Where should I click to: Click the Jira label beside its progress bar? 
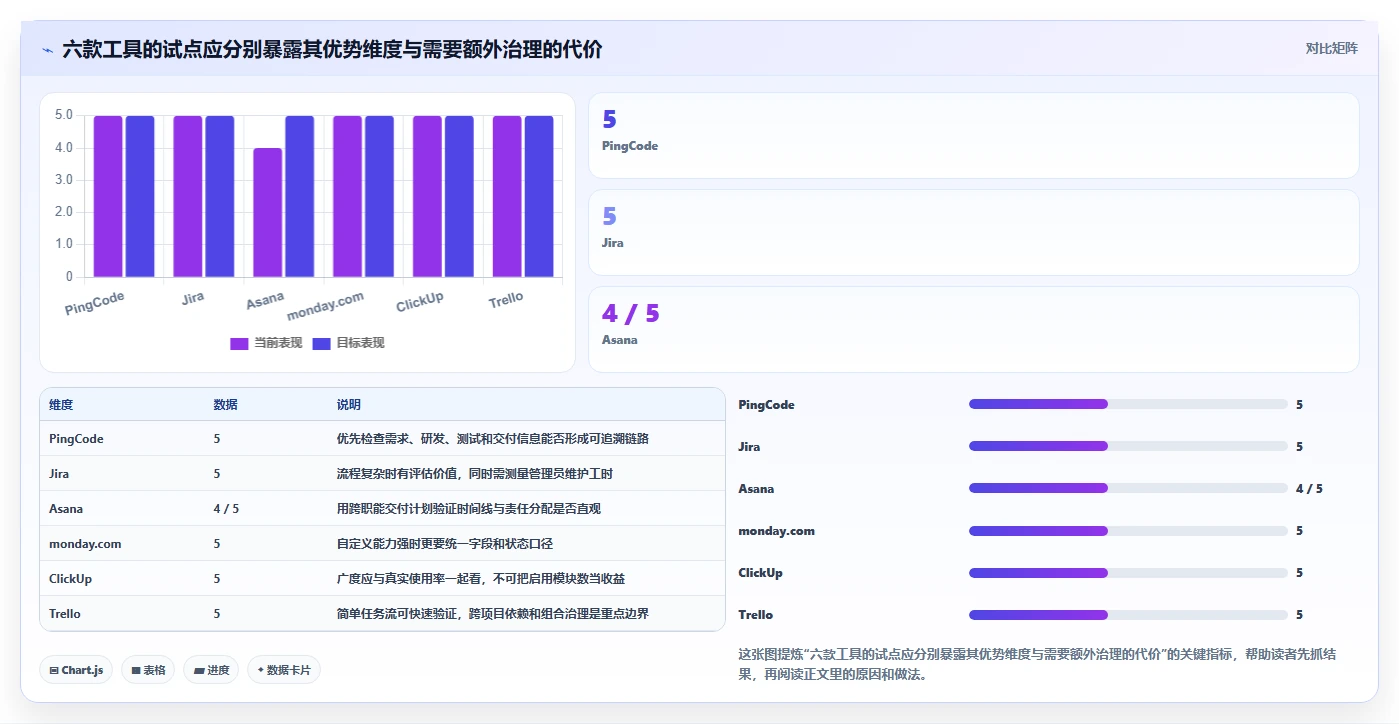[x=749, y=447]
